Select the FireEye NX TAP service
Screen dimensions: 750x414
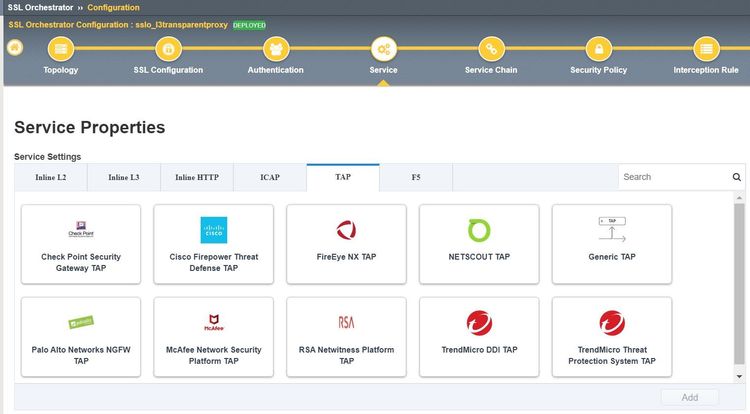pos(346,244)
